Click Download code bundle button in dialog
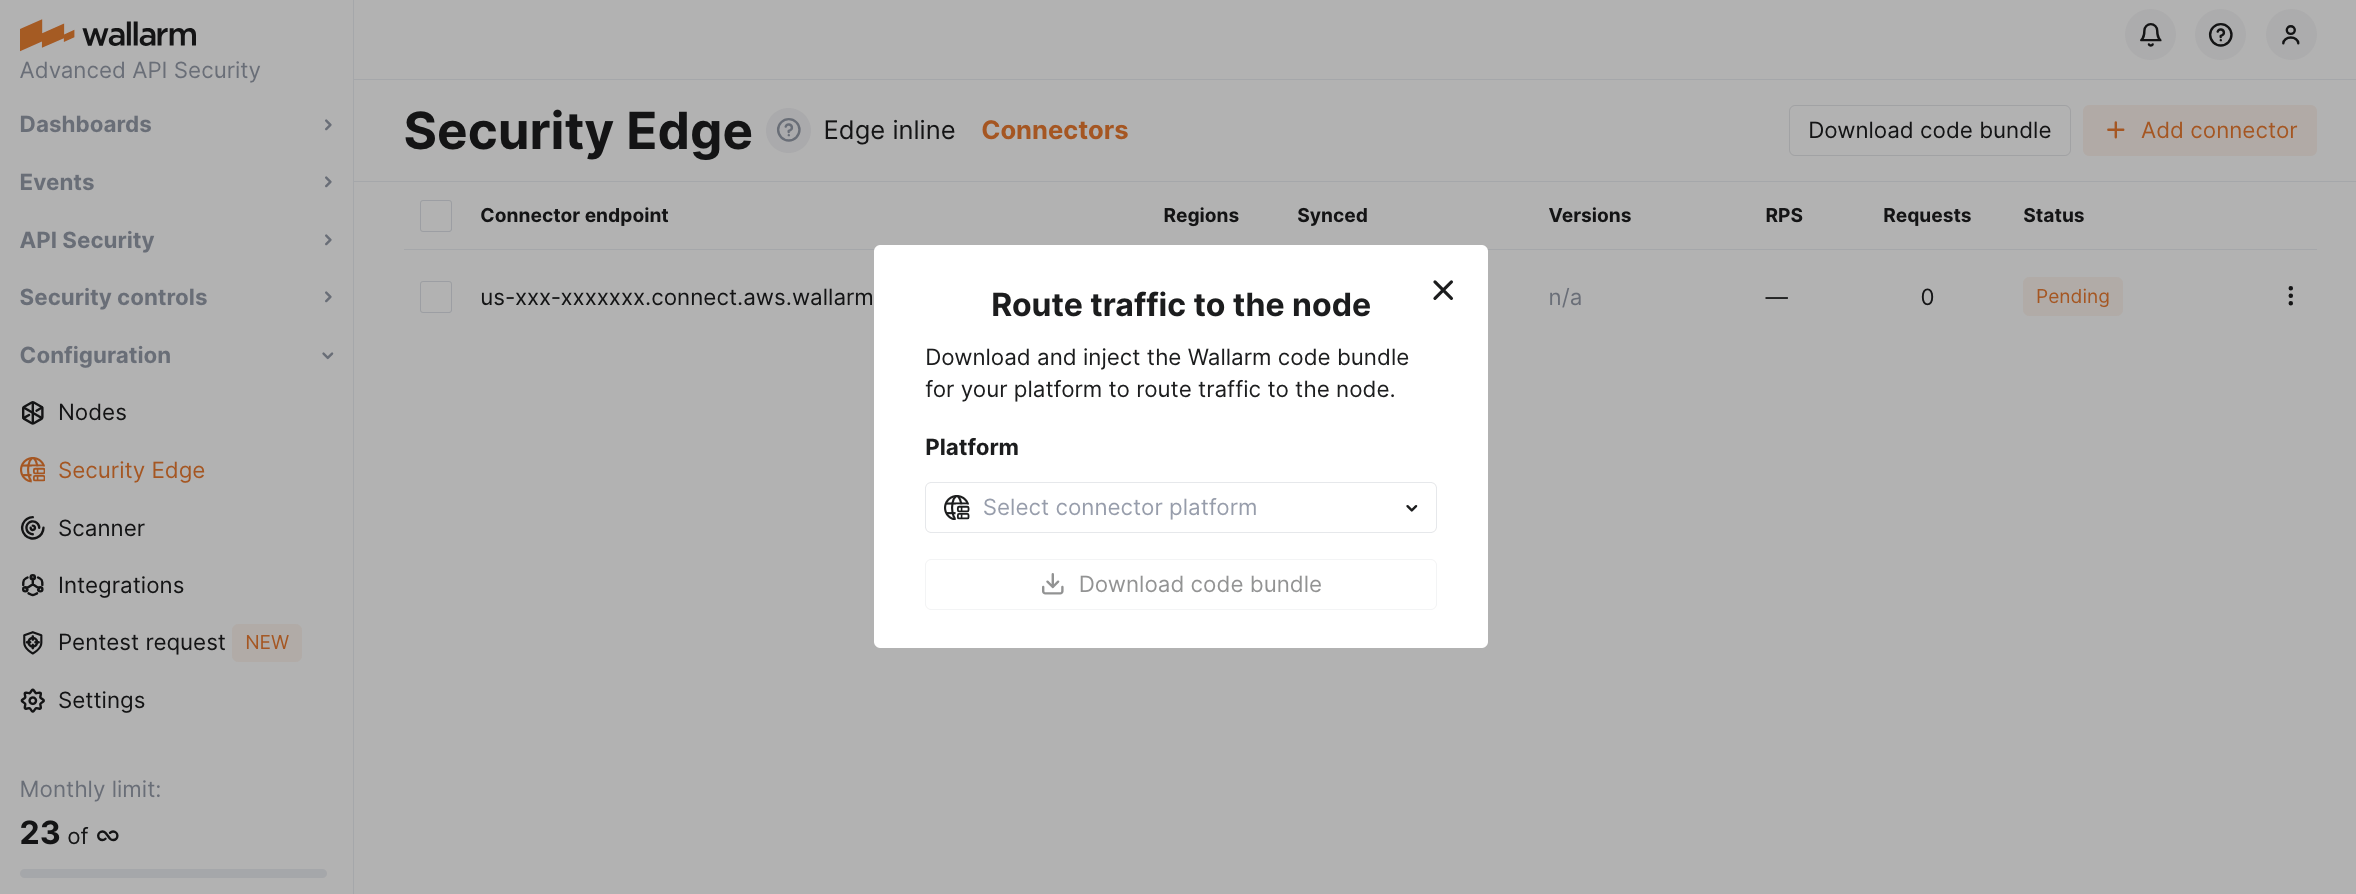The width and height of the screenshot is (2356, 894). (x=1180, y=585)
